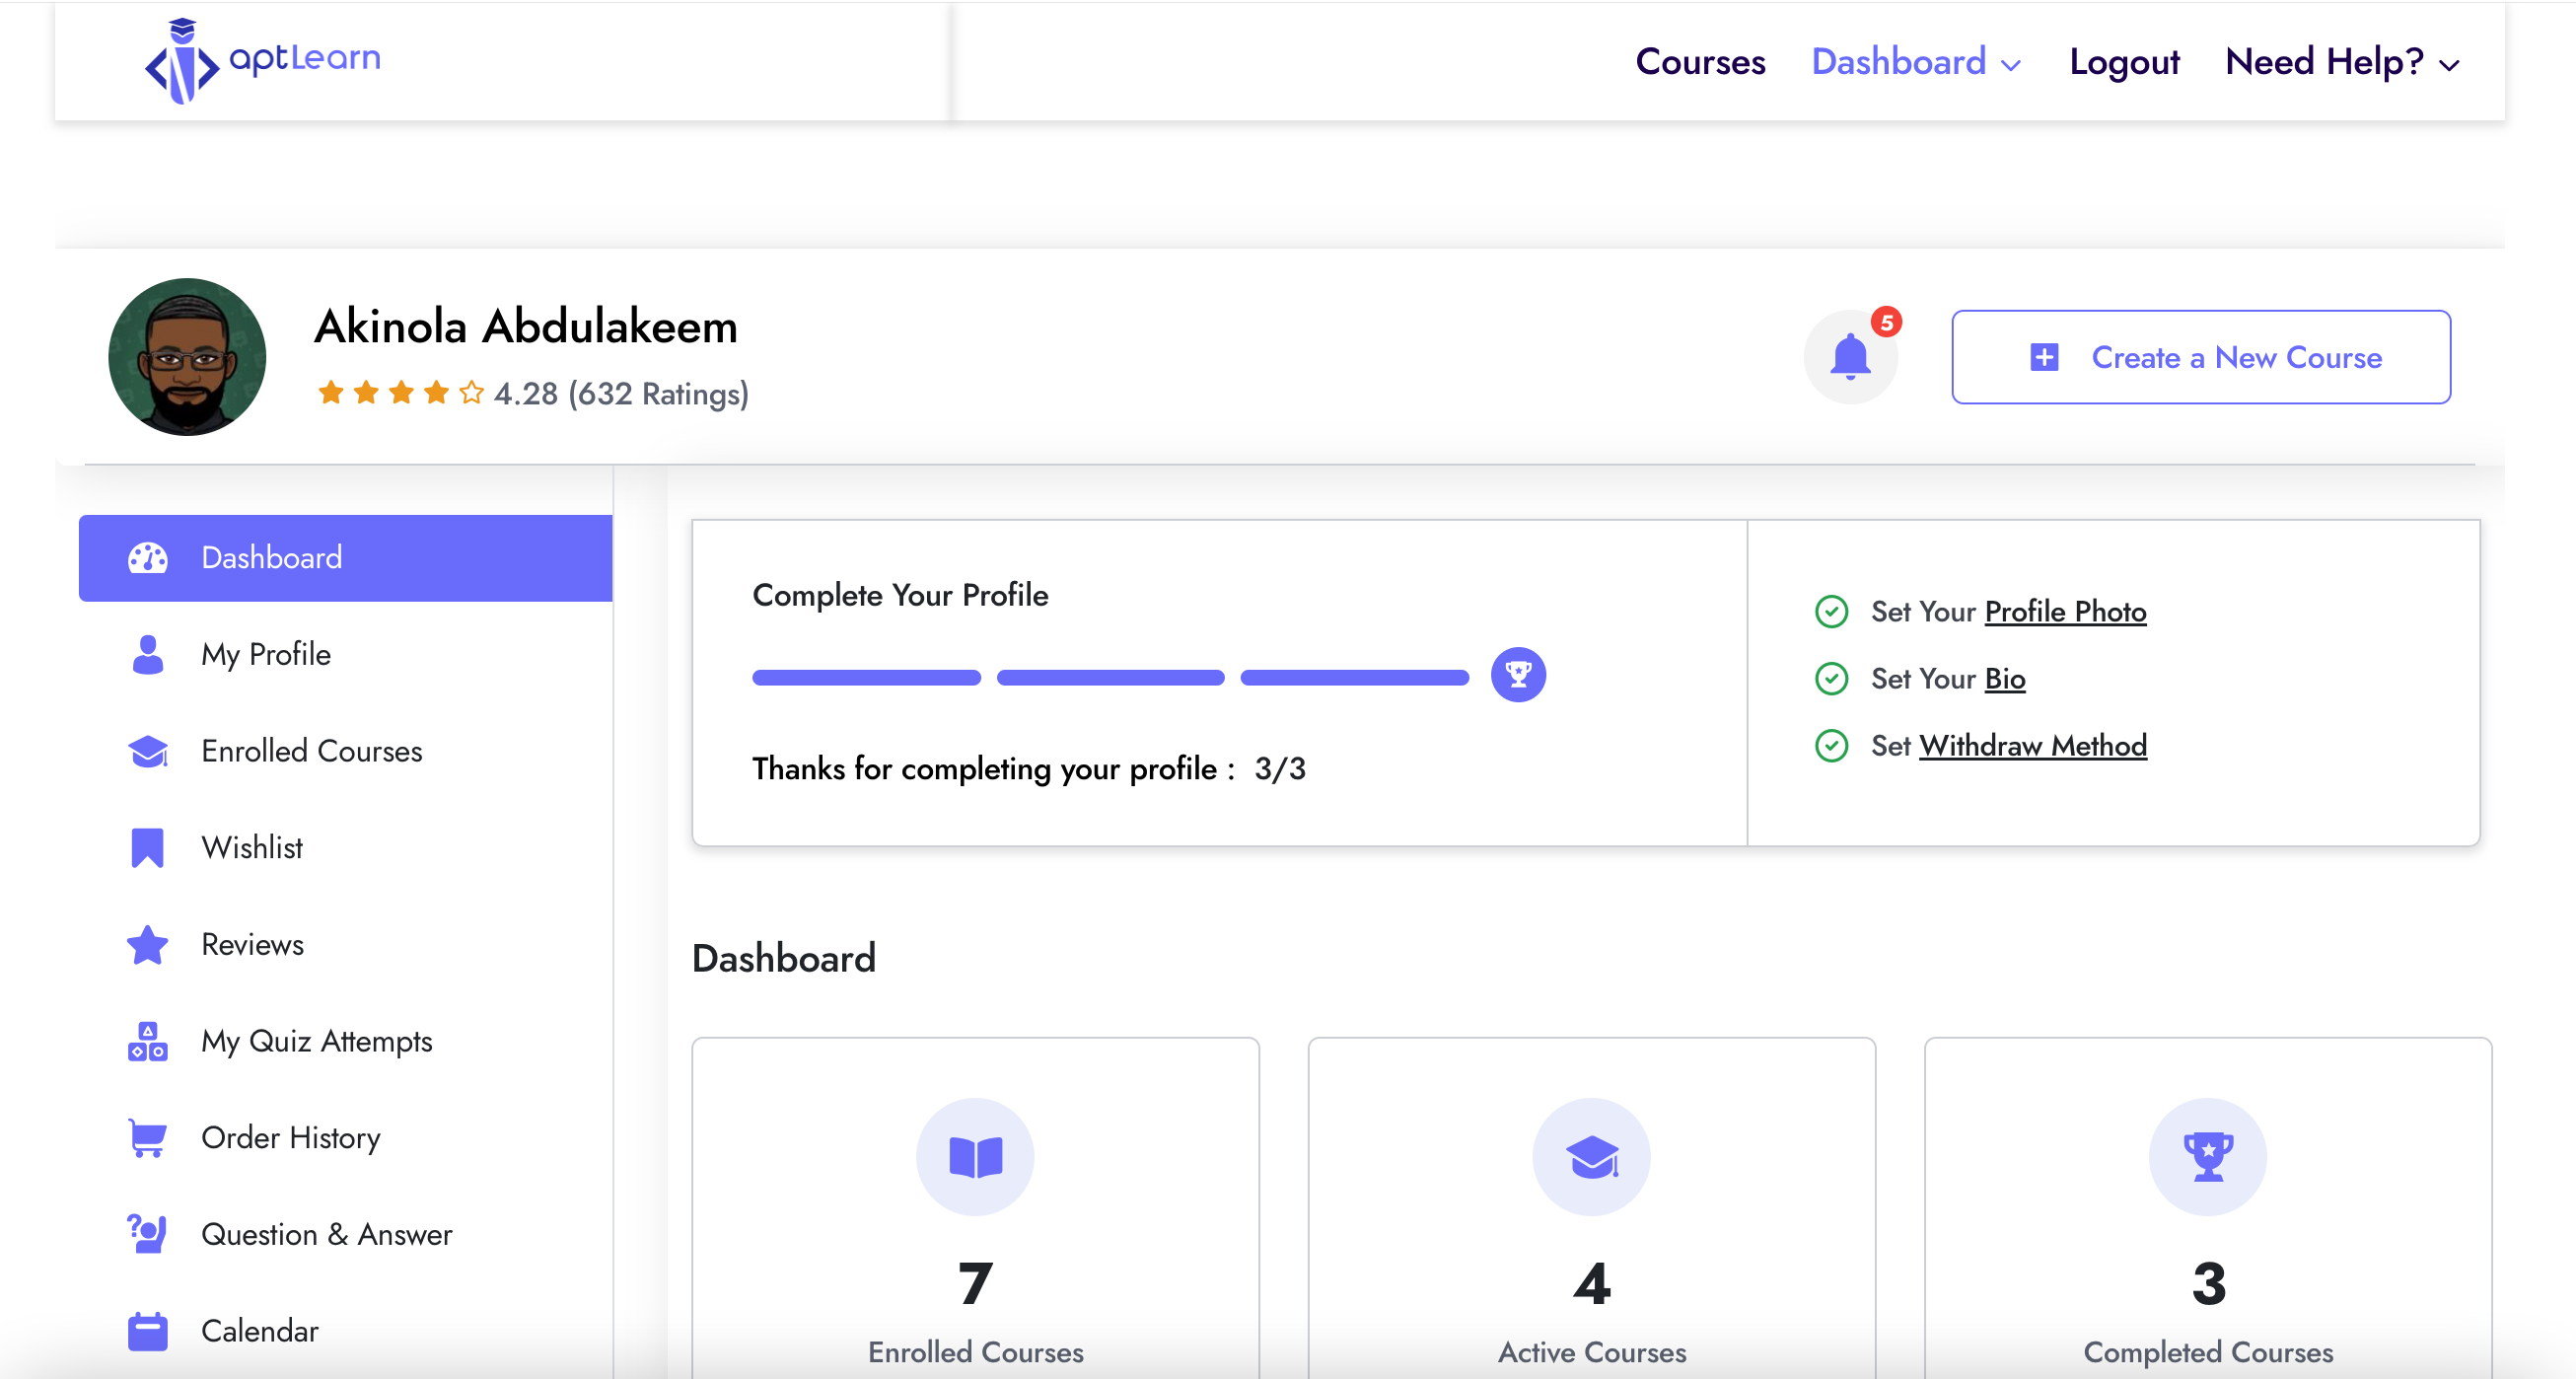Click the second profile progress bar segment
The height and width of the screenshot is (1379, 2576).
[1110, 677]
